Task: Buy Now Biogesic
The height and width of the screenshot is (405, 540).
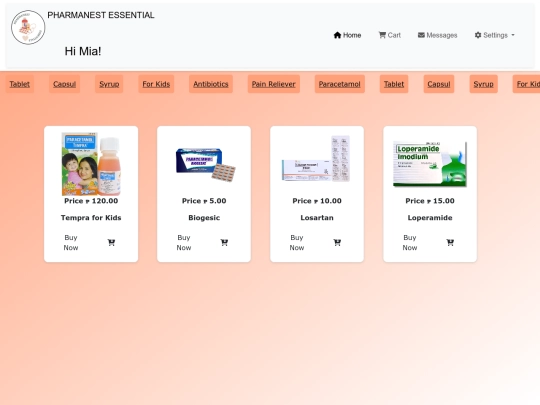Action: click(x=184, y=242)
